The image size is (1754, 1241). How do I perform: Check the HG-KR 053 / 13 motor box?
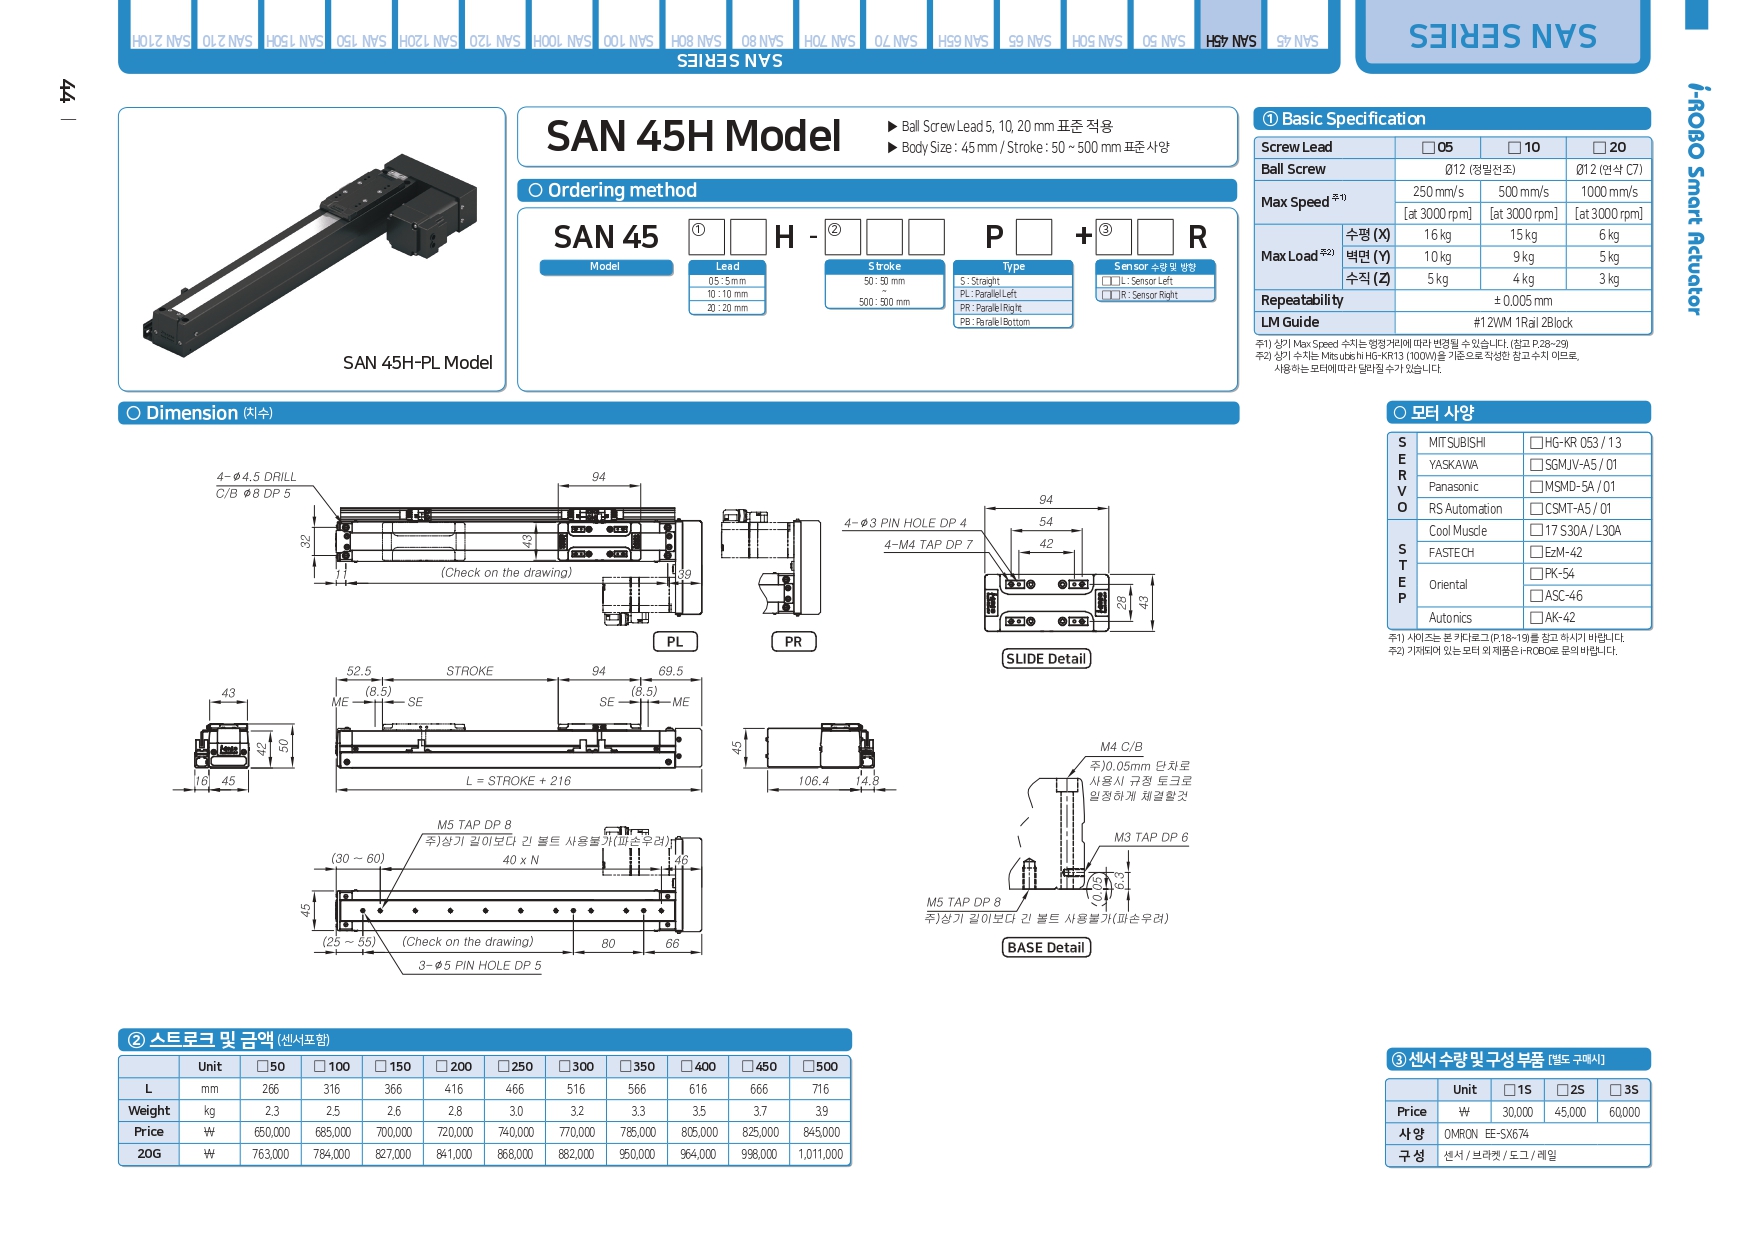(1536, 442)
